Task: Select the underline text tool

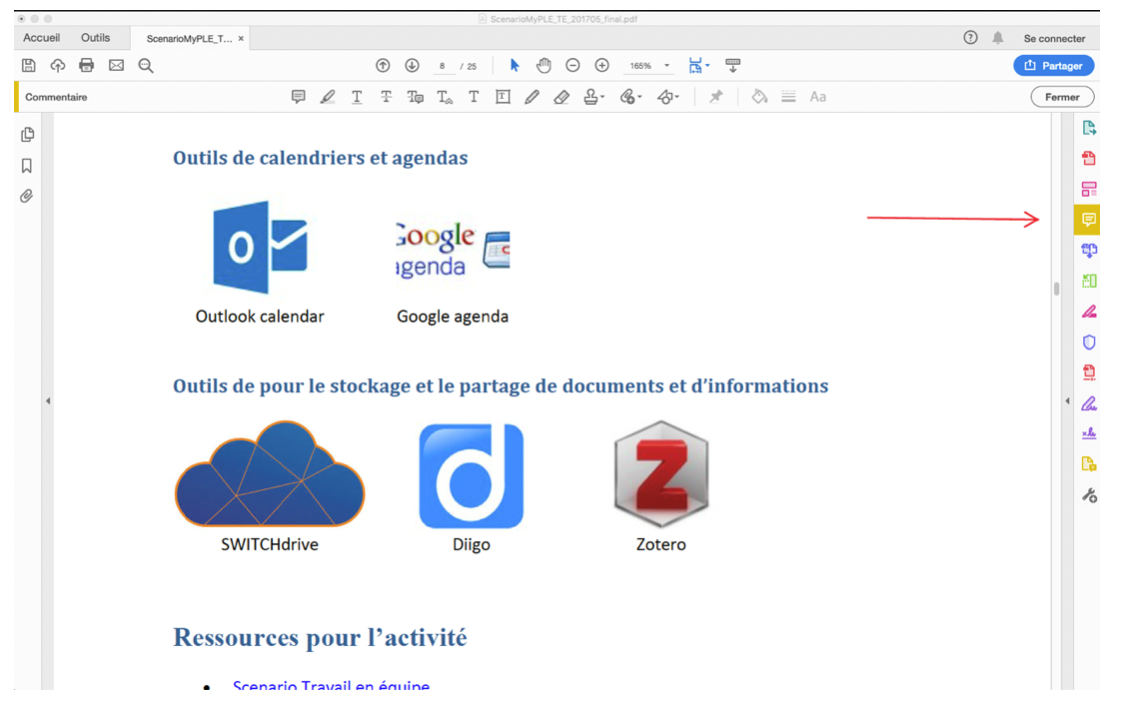Action: 356,96
